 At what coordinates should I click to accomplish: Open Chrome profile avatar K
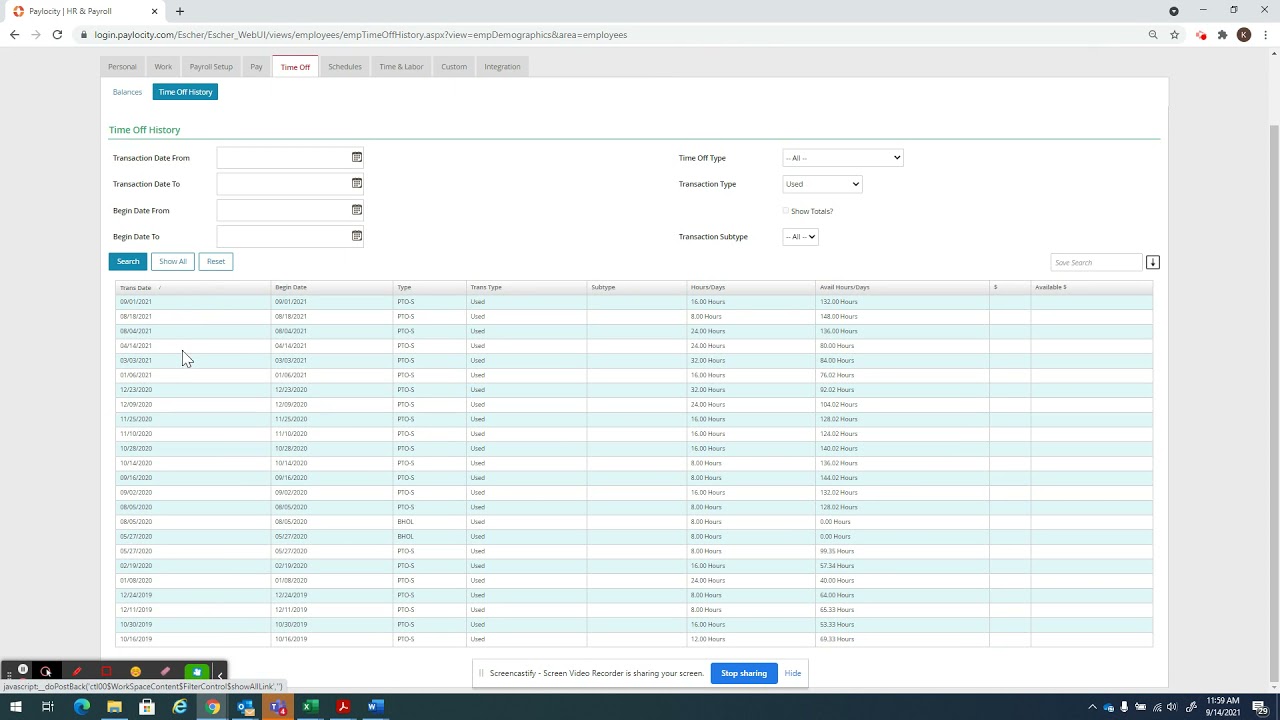[1244, 35]
